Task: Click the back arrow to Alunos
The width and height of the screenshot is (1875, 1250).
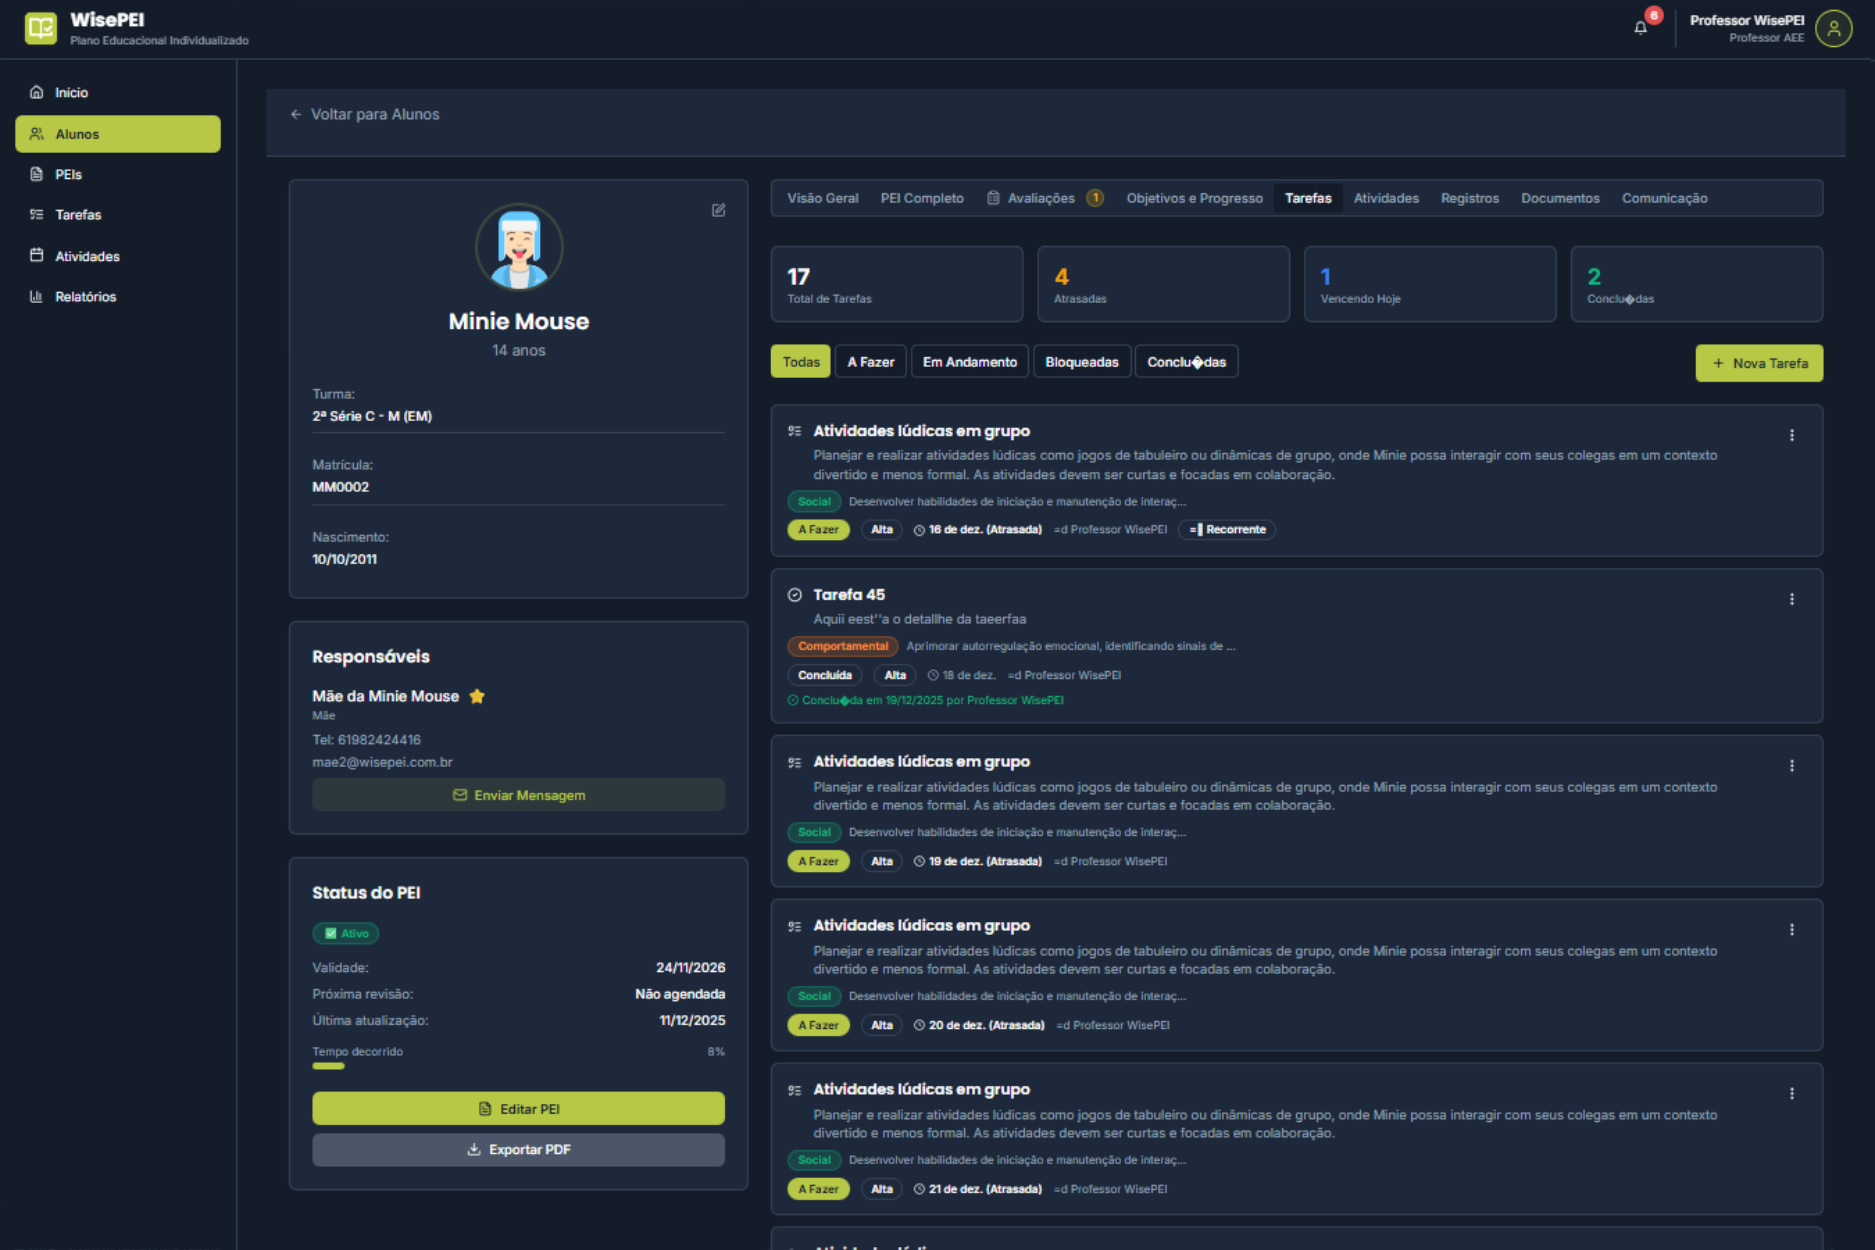Action: tap(296, 115)
